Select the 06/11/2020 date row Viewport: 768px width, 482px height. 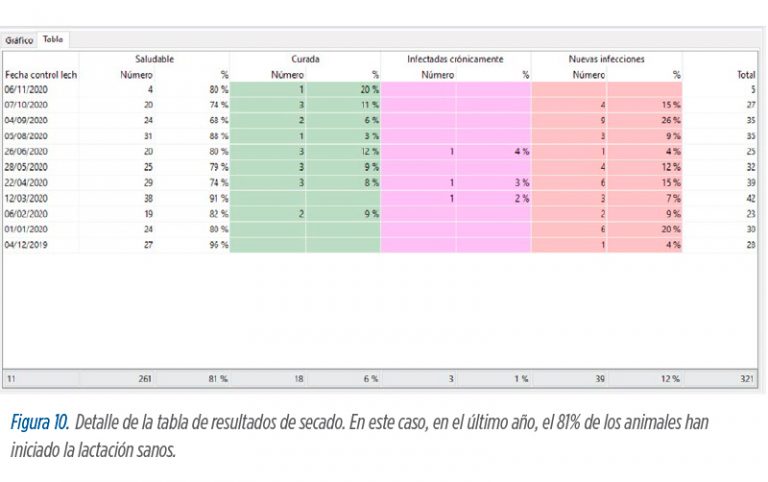[380, 90]
